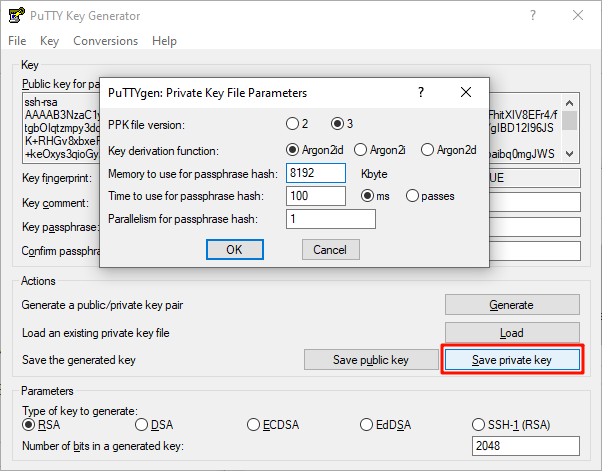The height and width of the screenshot is (471, 602).
Task: Click the Key passphrase input field
Action: (535, 227)
